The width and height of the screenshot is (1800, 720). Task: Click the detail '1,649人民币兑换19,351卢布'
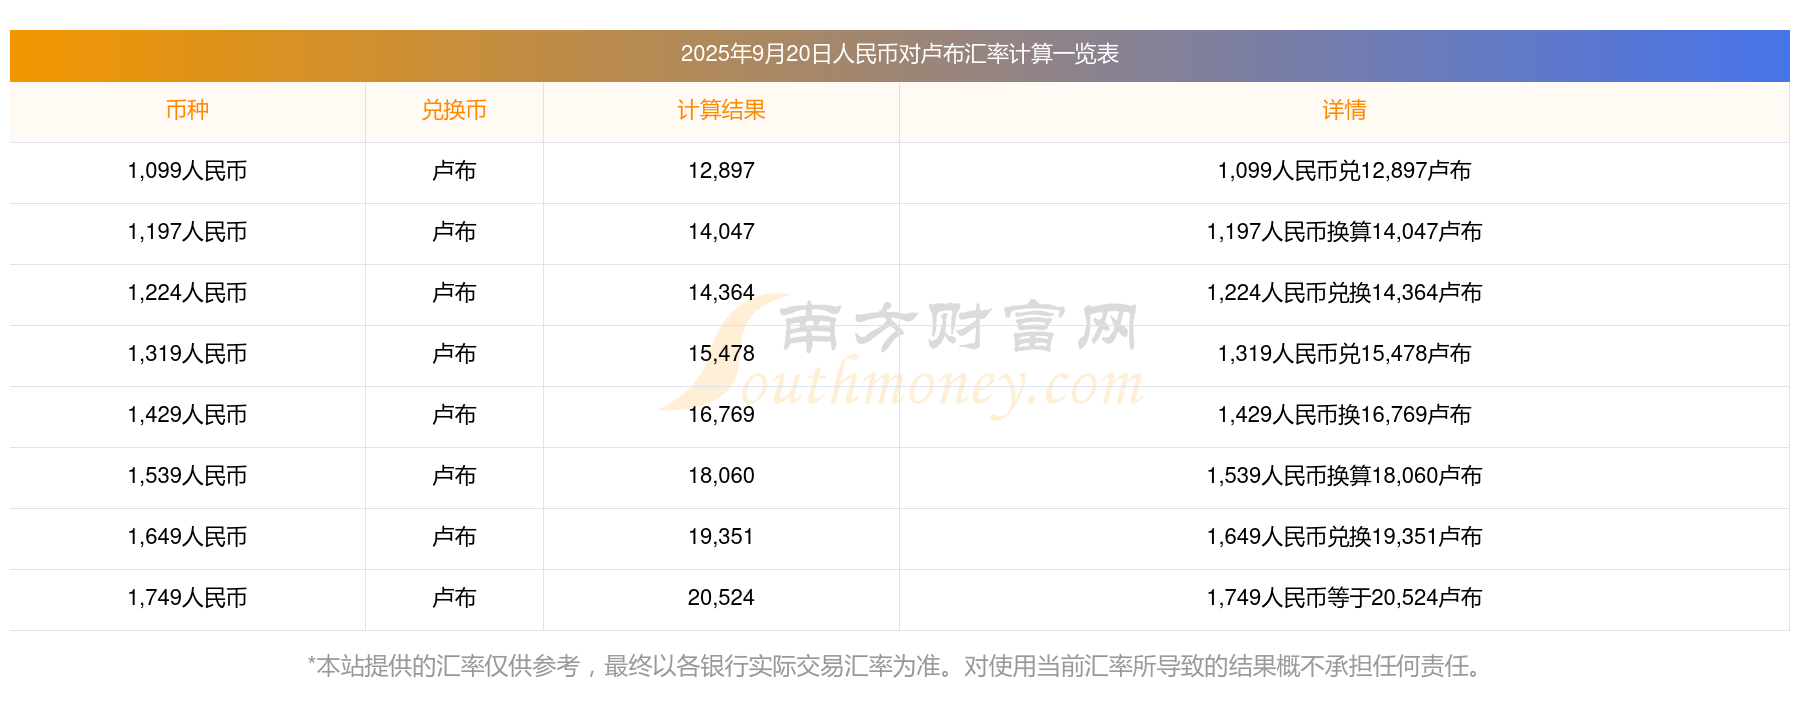(x=1344, y=537)
